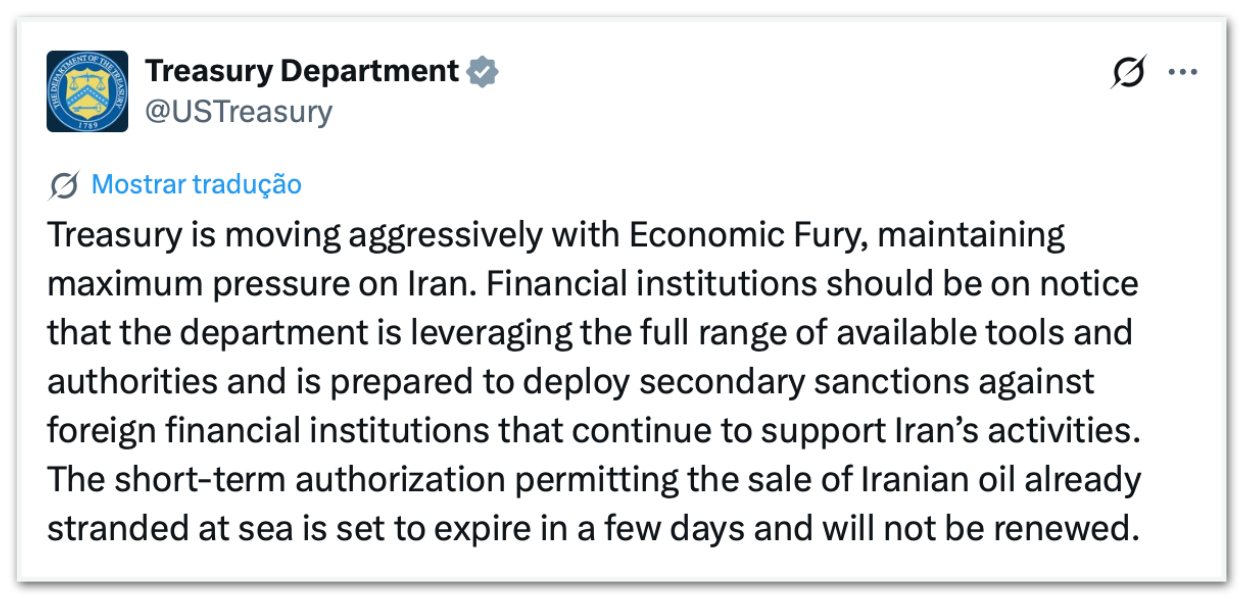Image resolution: width=1246 pixels, height=600 pixels.
Task: Open the @USTreasury handle link
Action: [x=238, y=111]
